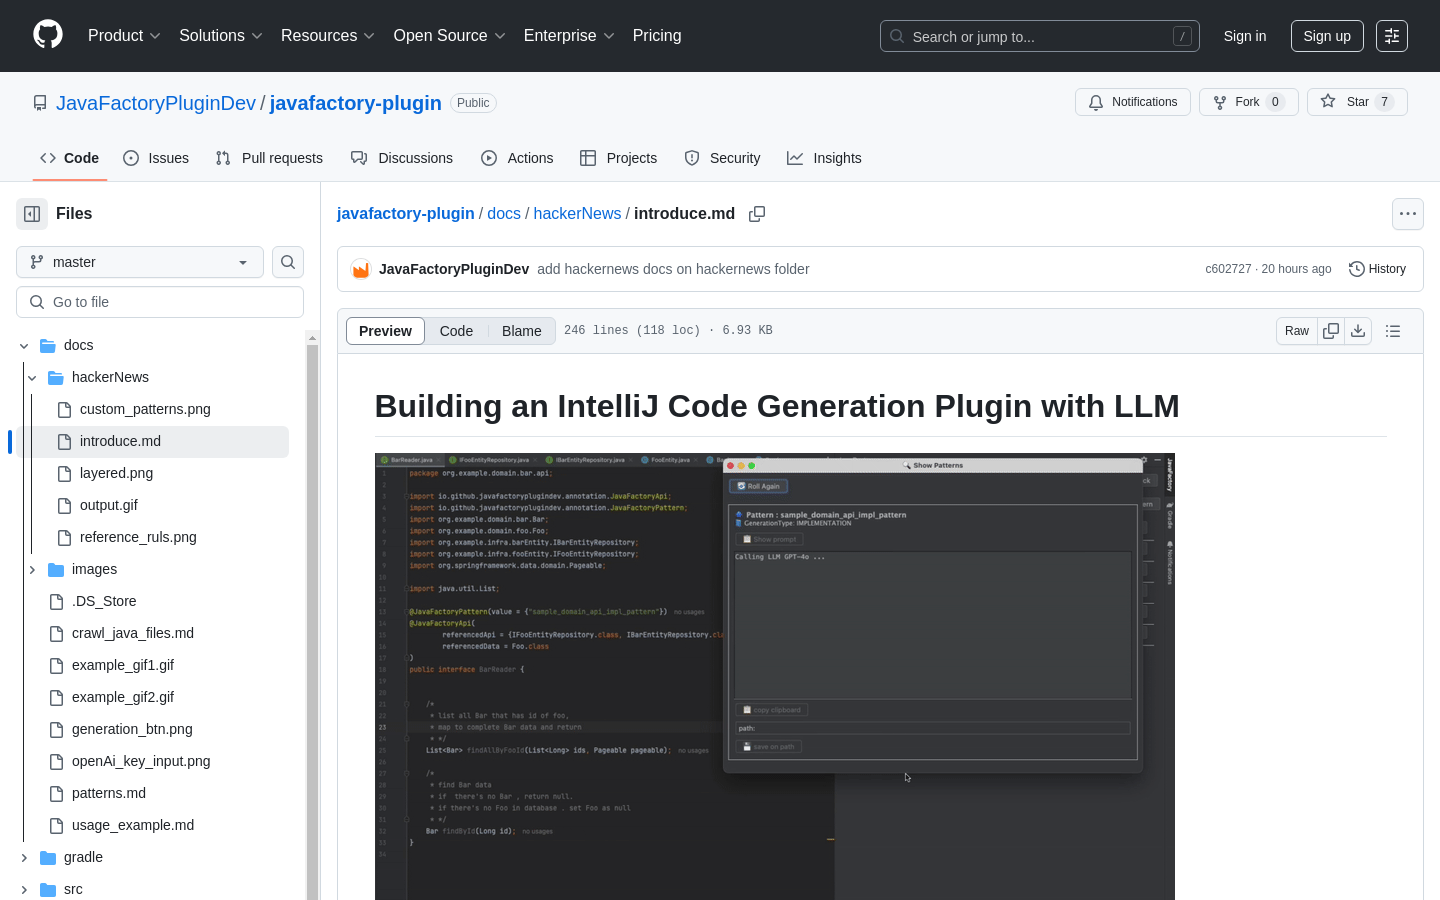This screenshot has height=900, width=1440.
Task: Click the search files magnifier button
Action: [288, 262]
